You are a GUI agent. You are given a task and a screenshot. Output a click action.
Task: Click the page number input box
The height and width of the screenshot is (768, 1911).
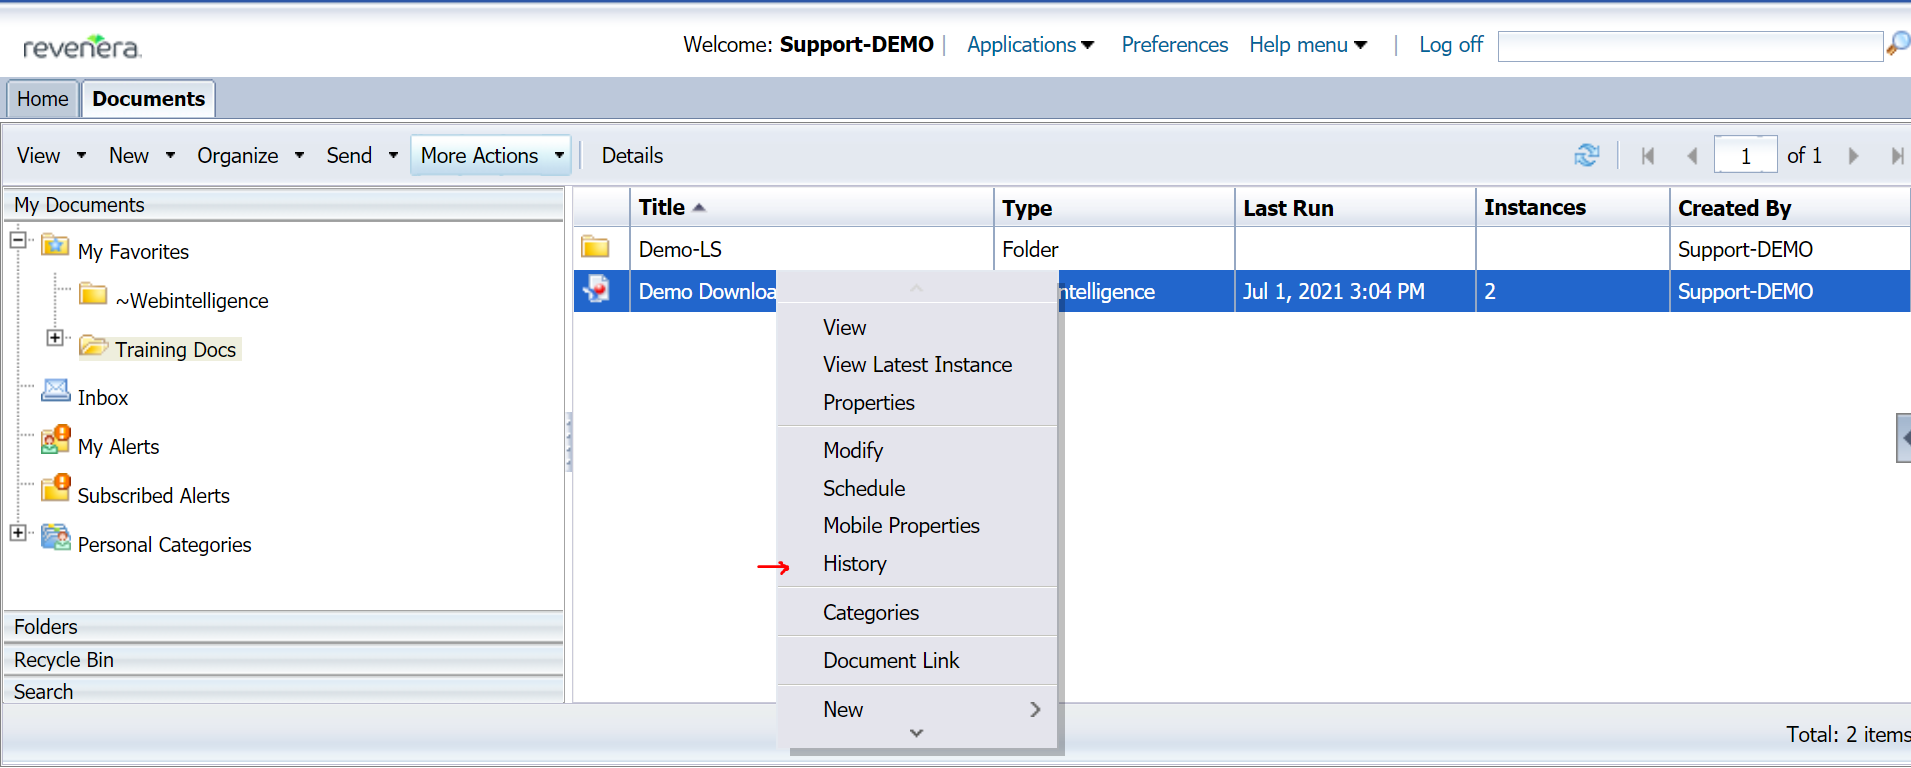click(x=1746, y=156)
